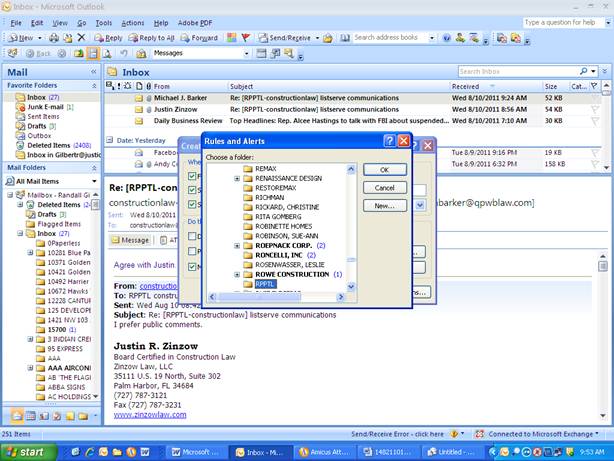Click Reply to All in toolbar
The width and height of the screenshot is (614, 461).
[x=152, y=38]
